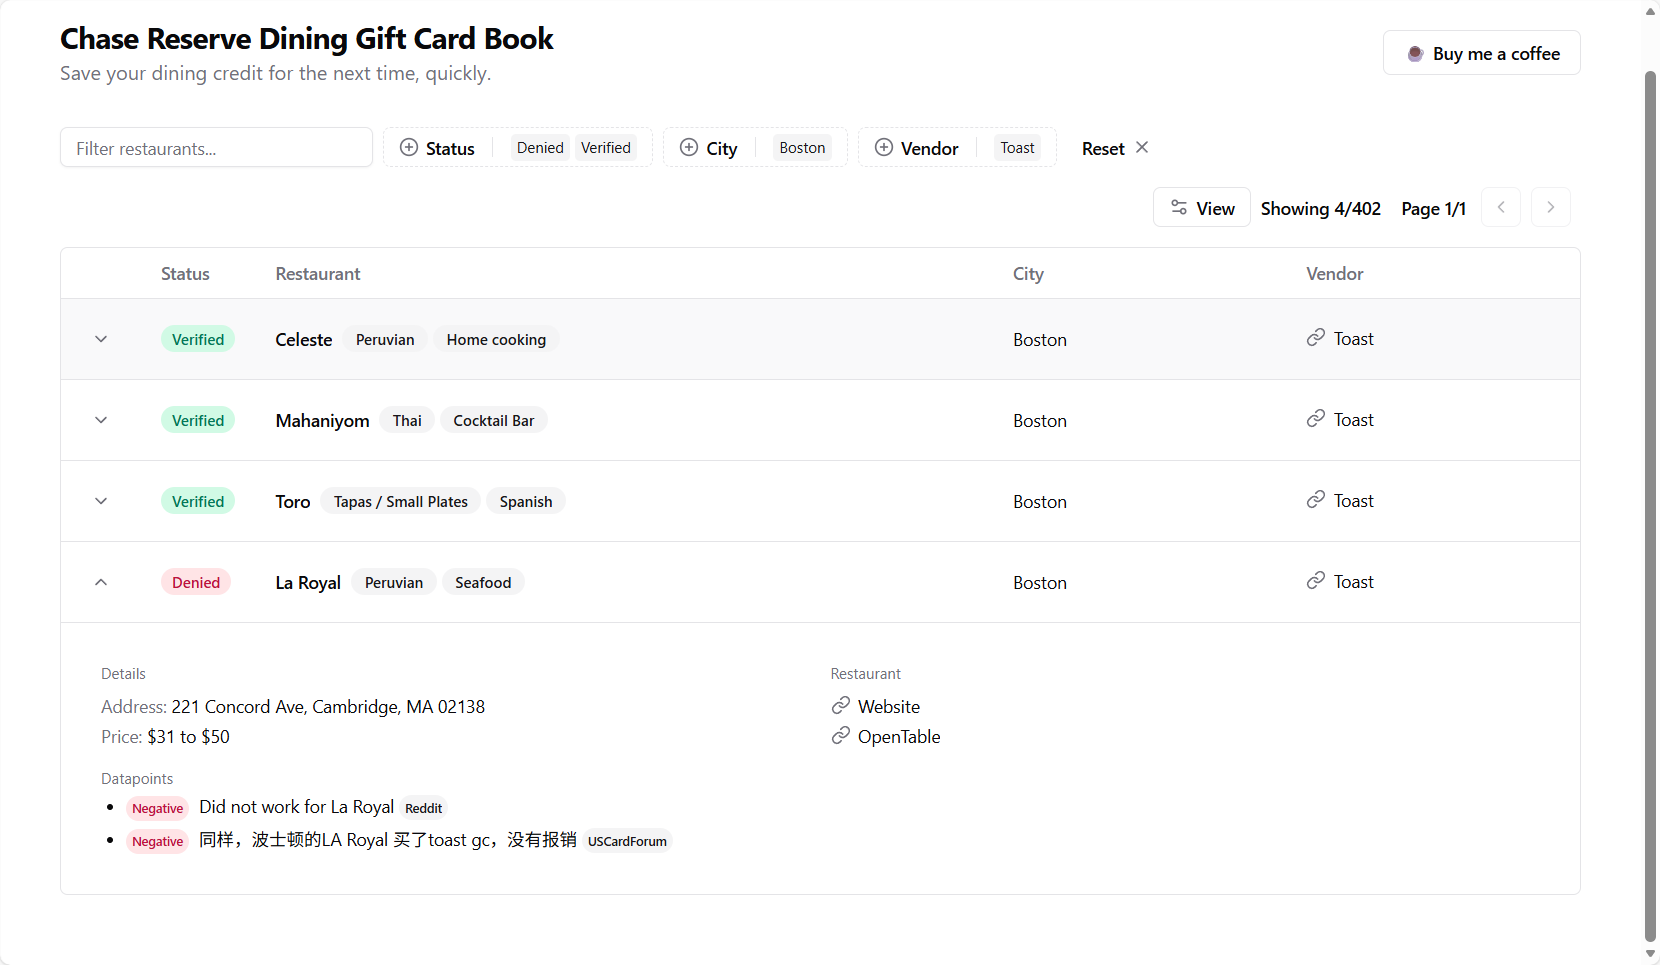Collapse the La Royal row details
This screenshot has width=1660, height=965.
pos(101,582)
